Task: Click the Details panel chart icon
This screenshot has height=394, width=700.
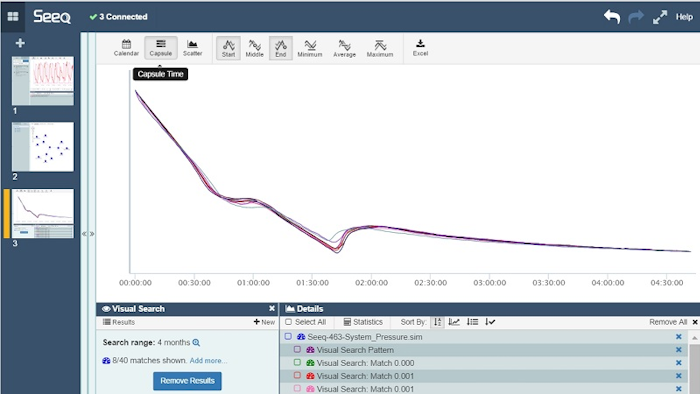Action: [290, 308]
